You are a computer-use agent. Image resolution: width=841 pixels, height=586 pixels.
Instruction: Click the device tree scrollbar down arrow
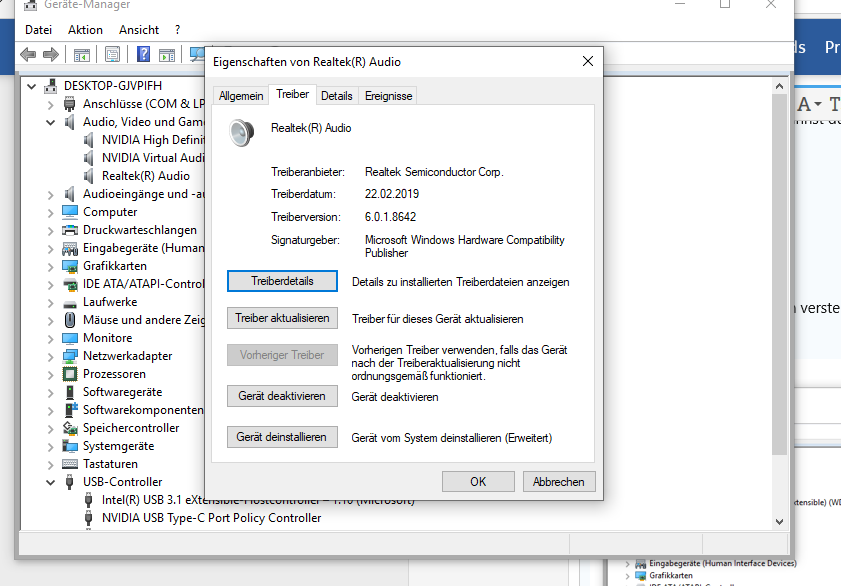779,522
